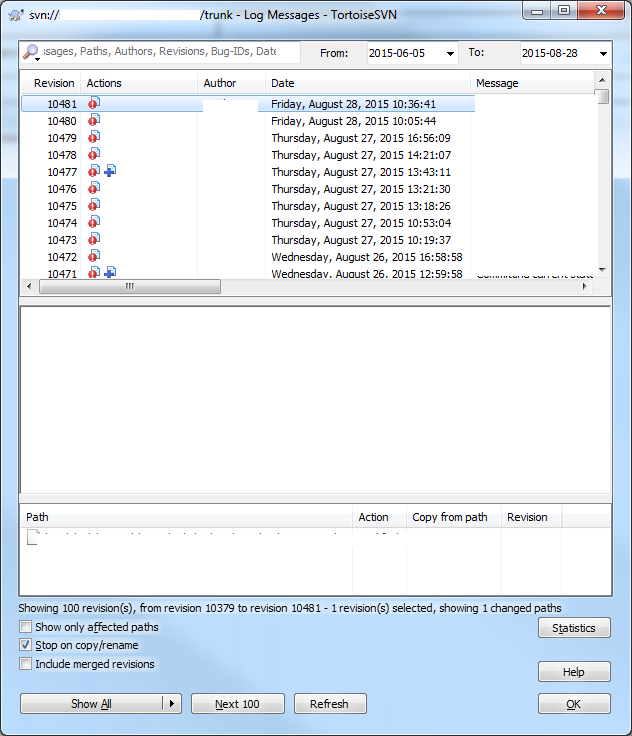The width and height of the screenshot is (632, 736).
Task: Click modified action icon for revision 10478
Action: [94, 154]
